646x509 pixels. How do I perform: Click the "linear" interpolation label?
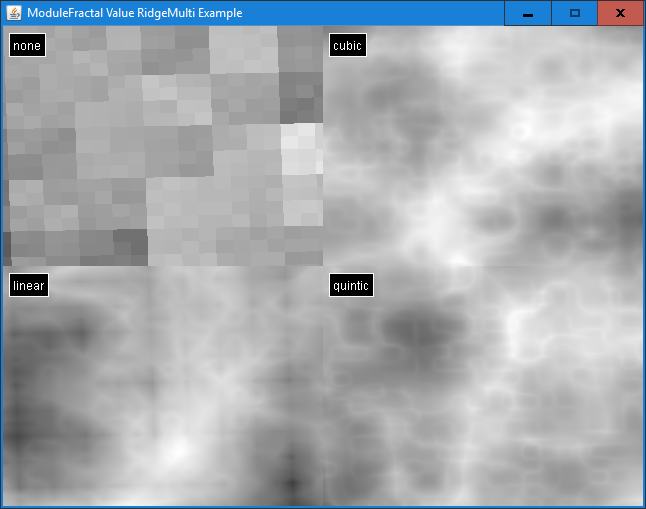click(x=28, y=286)
